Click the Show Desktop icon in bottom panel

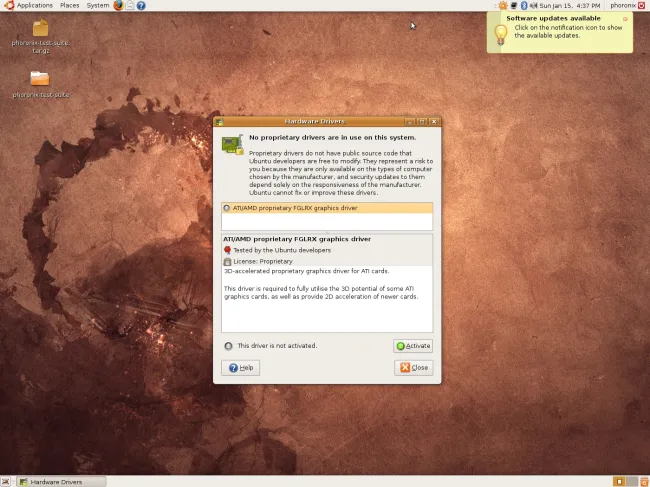click(x=6, y=482)
